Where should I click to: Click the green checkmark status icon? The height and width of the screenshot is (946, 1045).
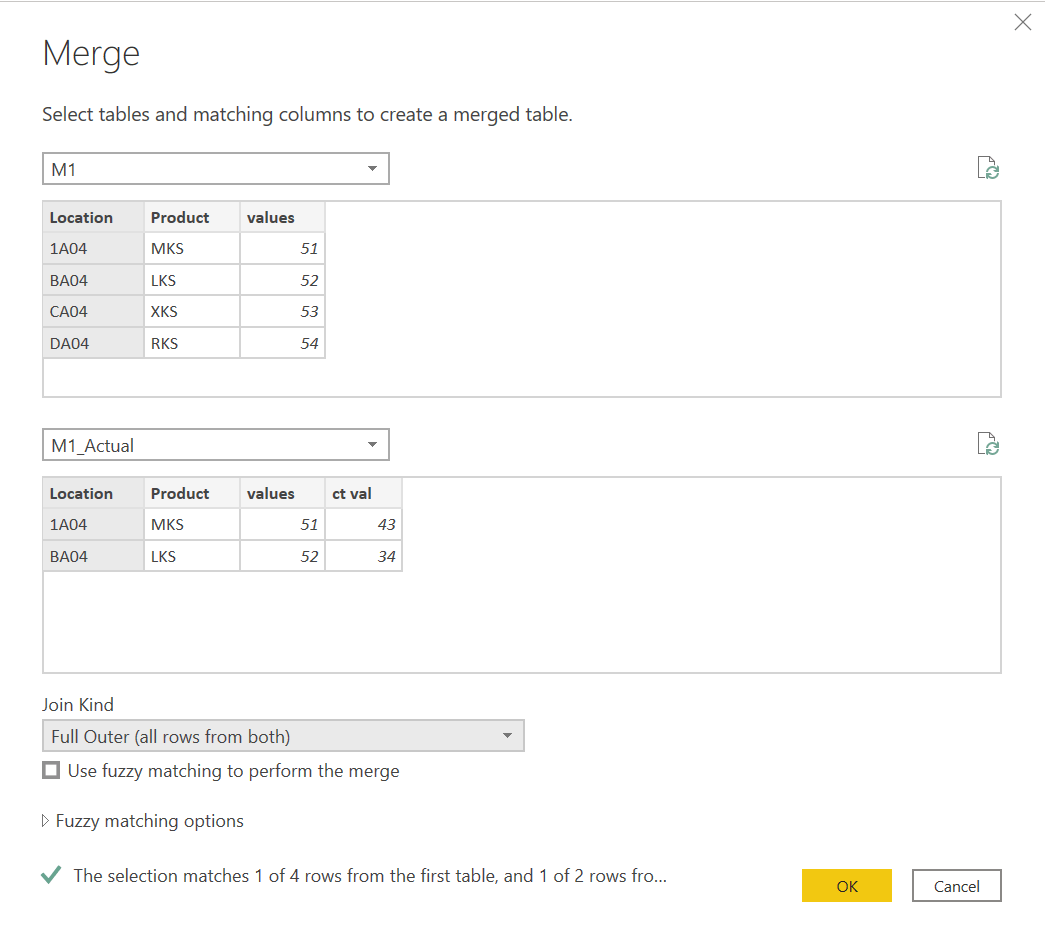coord(51,875)
